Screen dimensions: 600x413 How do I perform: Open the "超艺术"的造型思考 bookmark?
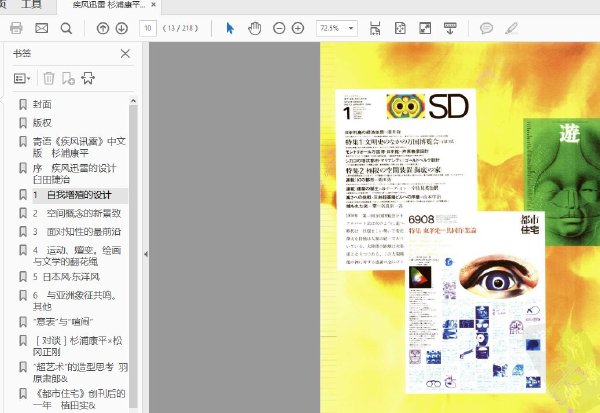tap(80, 373)
